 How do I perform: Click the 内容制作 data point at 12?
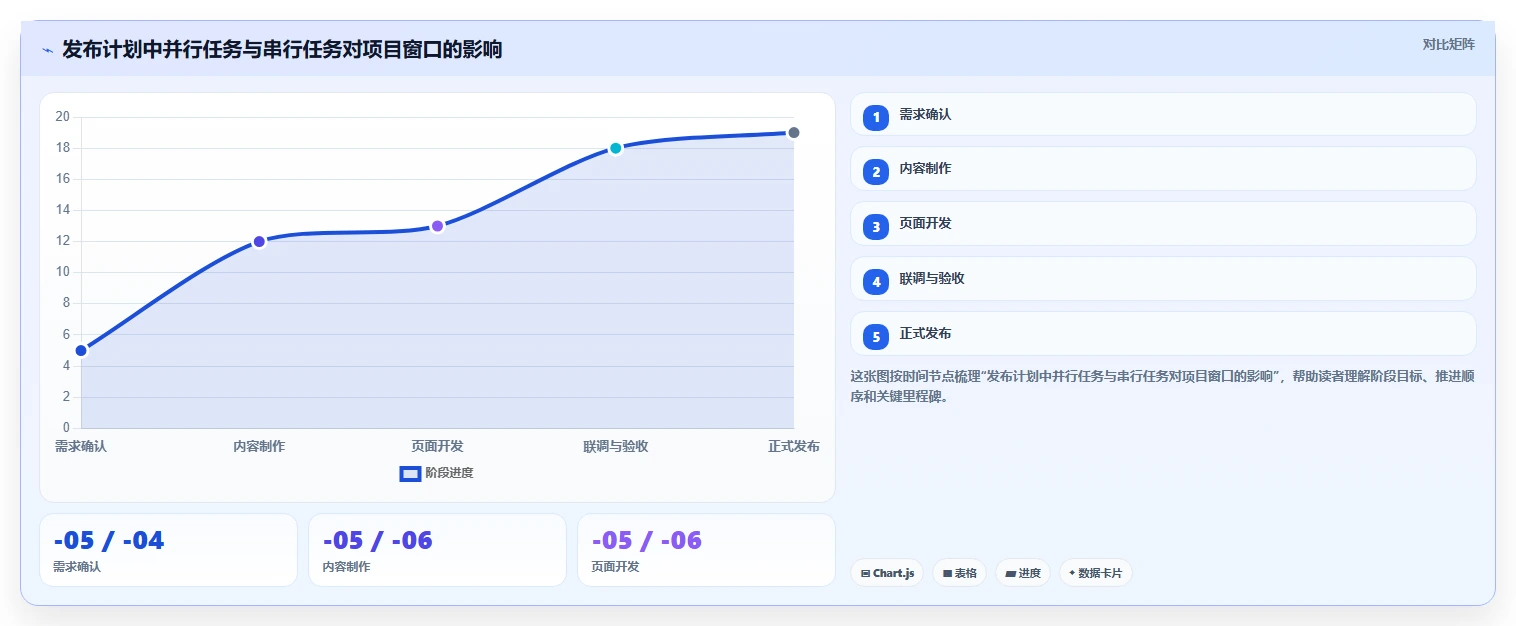259,241
